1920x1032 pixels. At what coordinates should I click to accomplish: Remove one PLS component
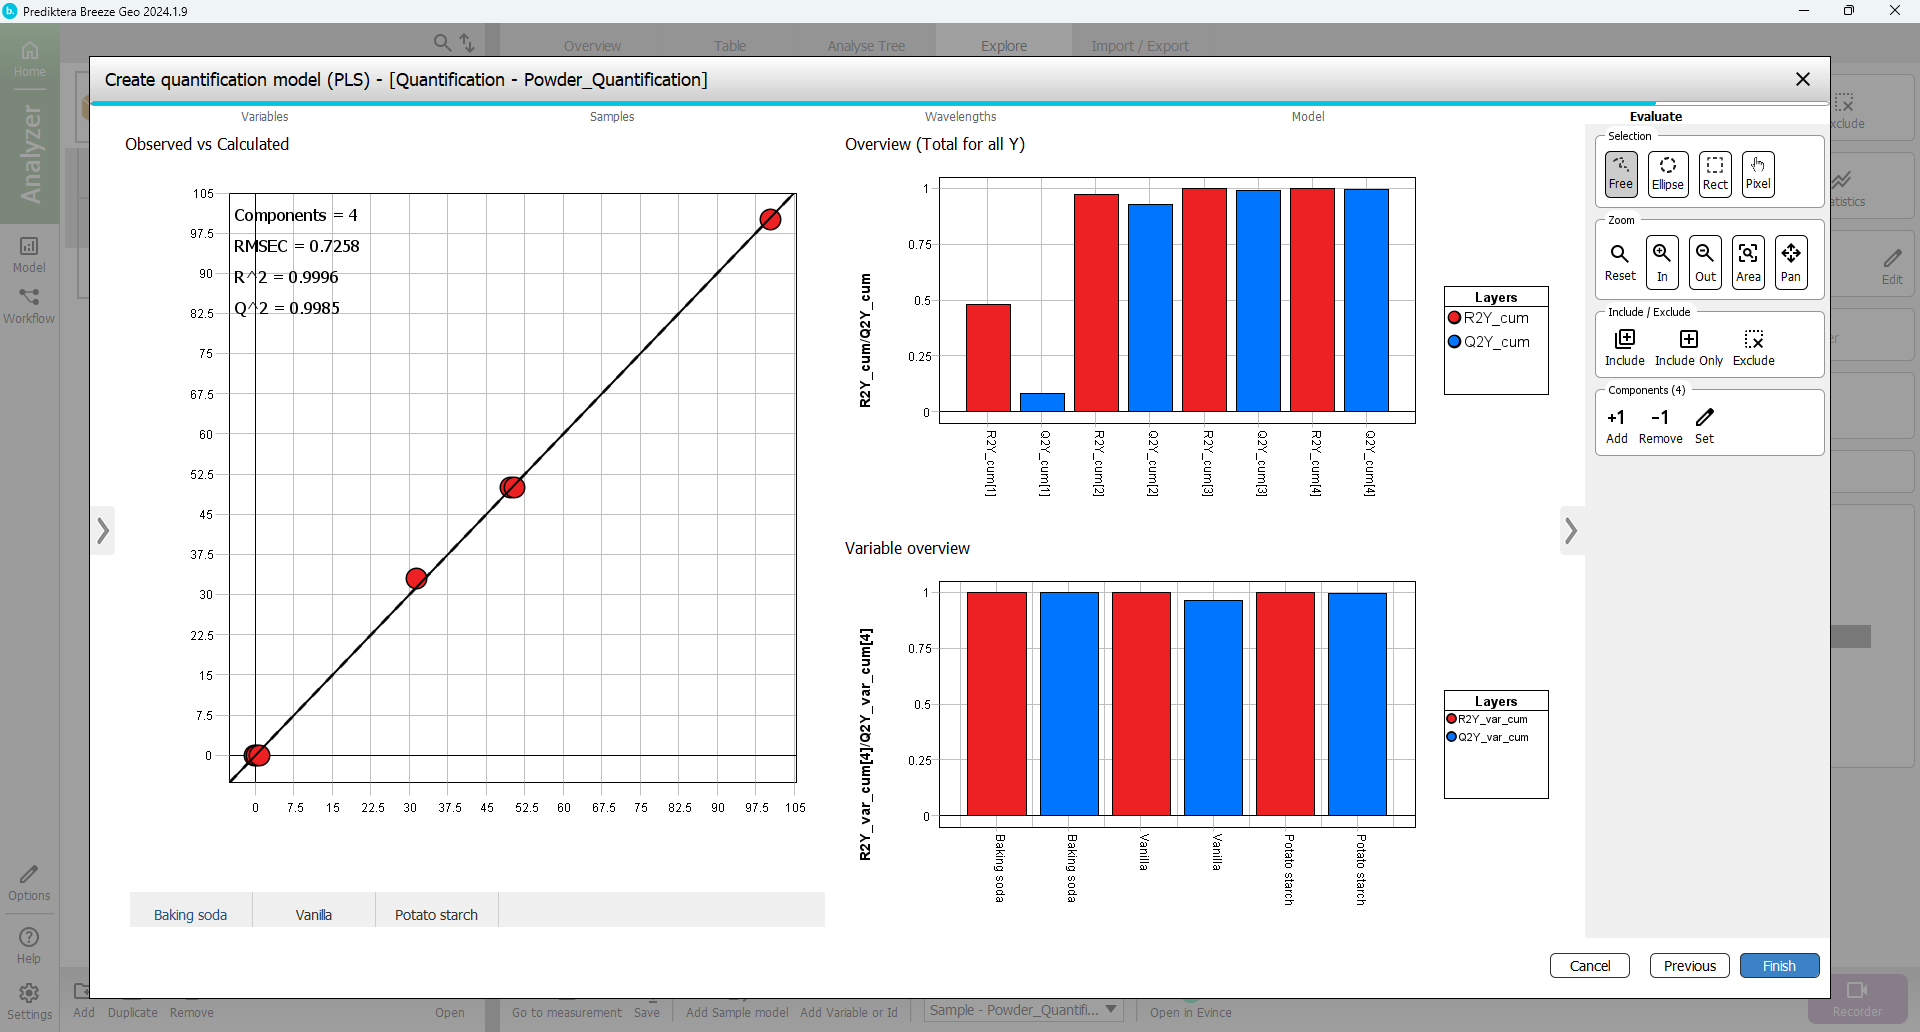click(x=1660, y=425)
